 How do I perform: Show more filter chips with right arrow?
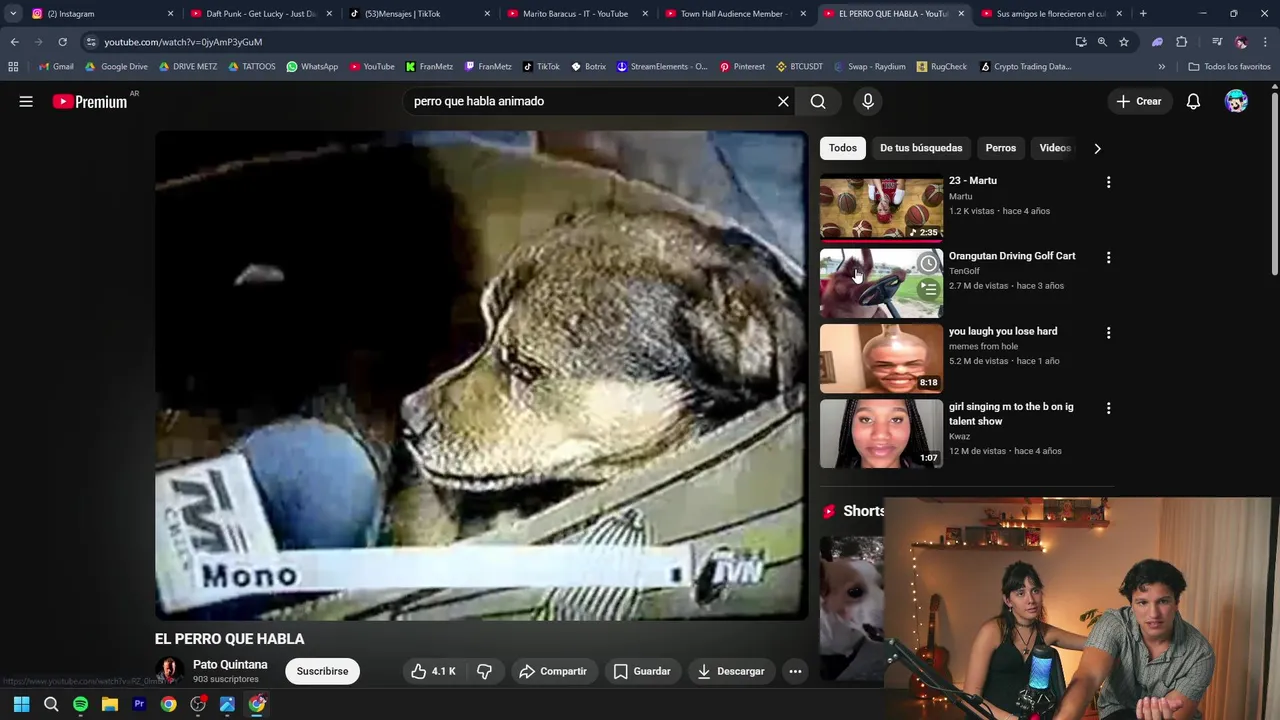(1097, 148)
